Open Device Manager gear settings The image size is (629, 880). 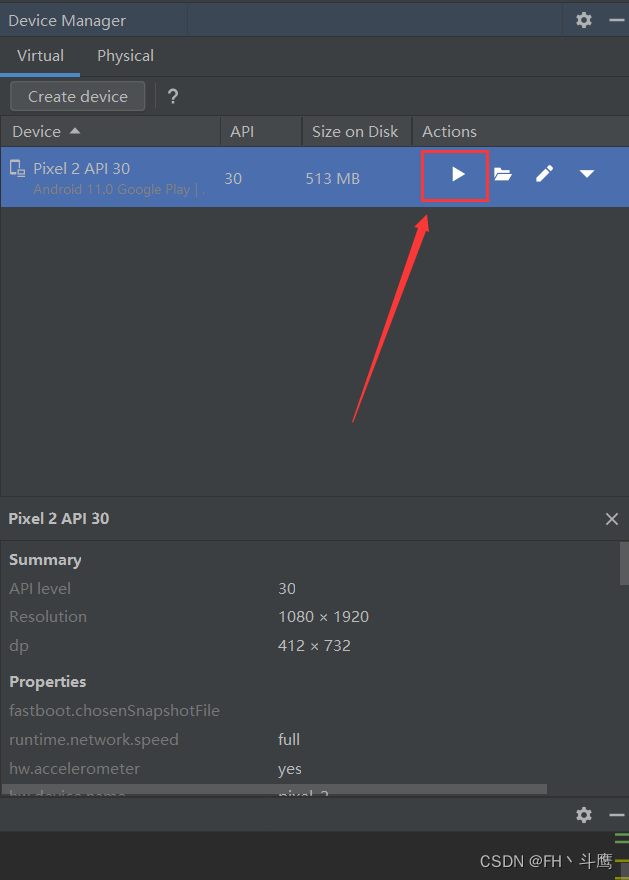[x=584, y=20]
